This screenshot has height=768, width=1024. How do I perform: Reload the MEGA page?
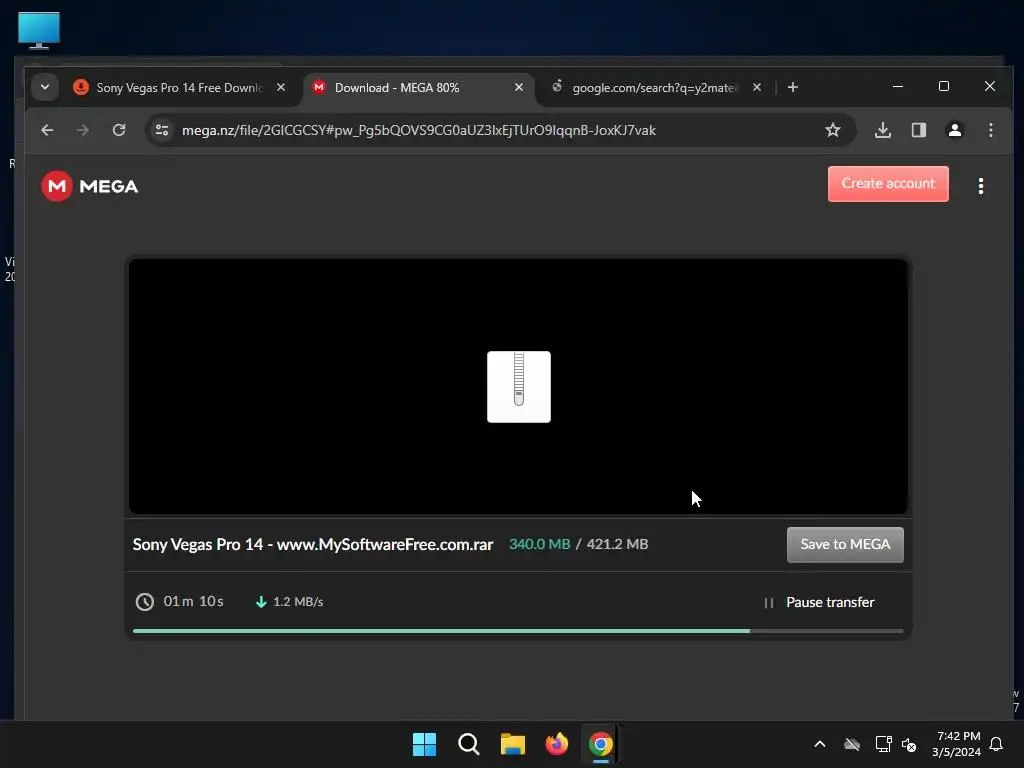119,130
